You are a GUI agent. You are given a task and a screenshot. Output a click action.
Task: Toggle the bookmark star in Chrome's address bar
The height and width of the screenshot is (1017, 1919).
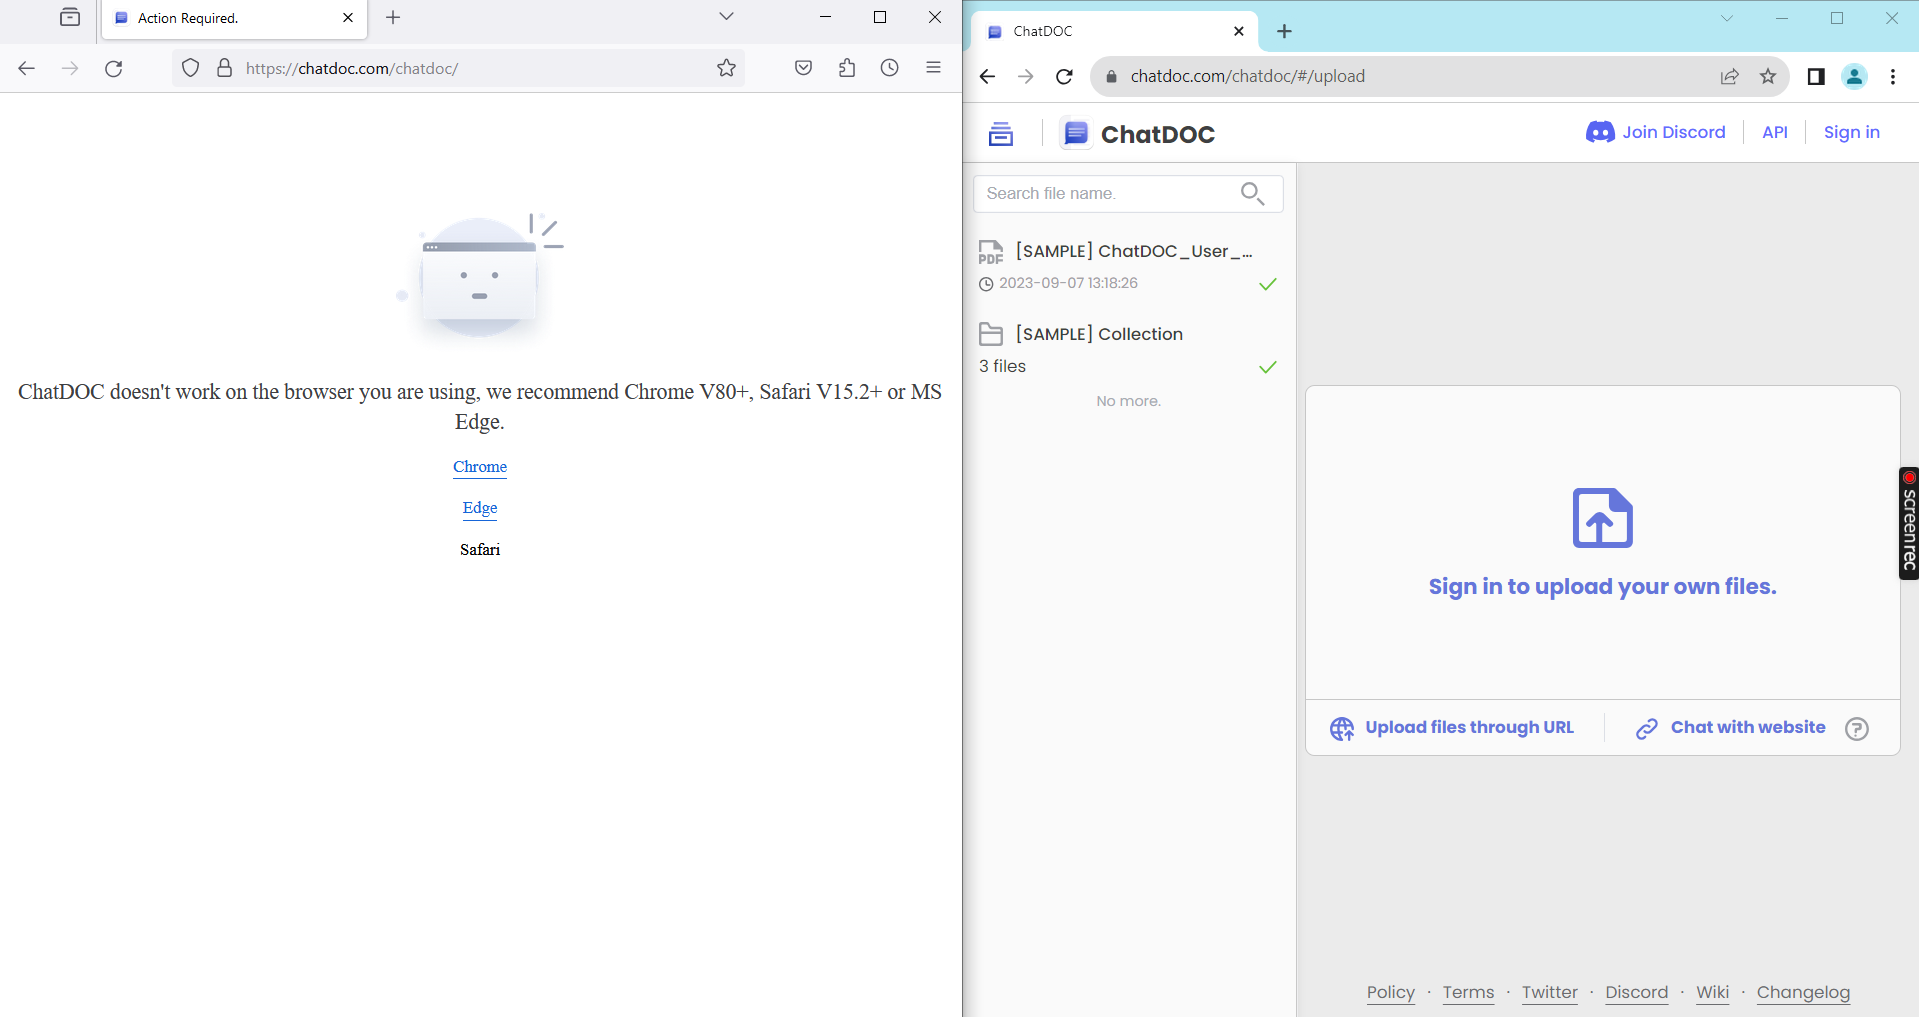[x=1768, y=76]
